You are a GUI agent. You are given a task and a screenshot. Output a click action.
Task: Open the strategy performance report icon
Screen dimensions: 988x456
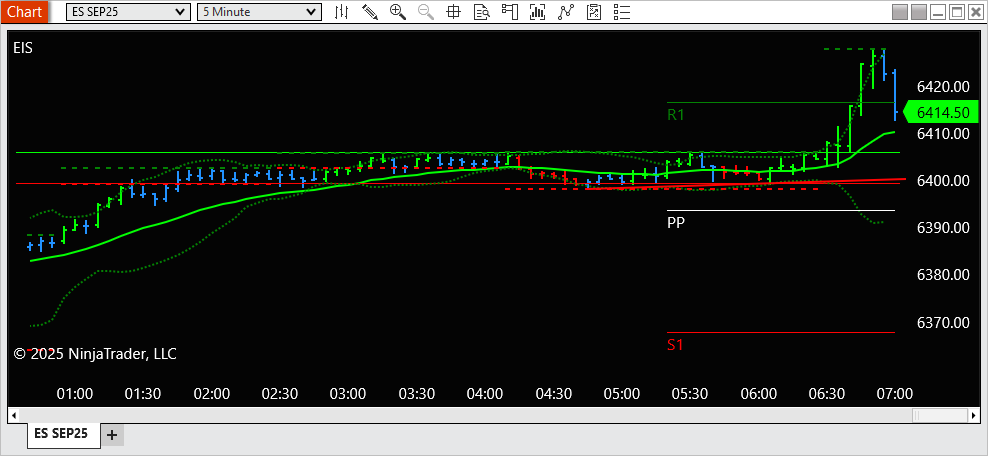tap(594, 11)
